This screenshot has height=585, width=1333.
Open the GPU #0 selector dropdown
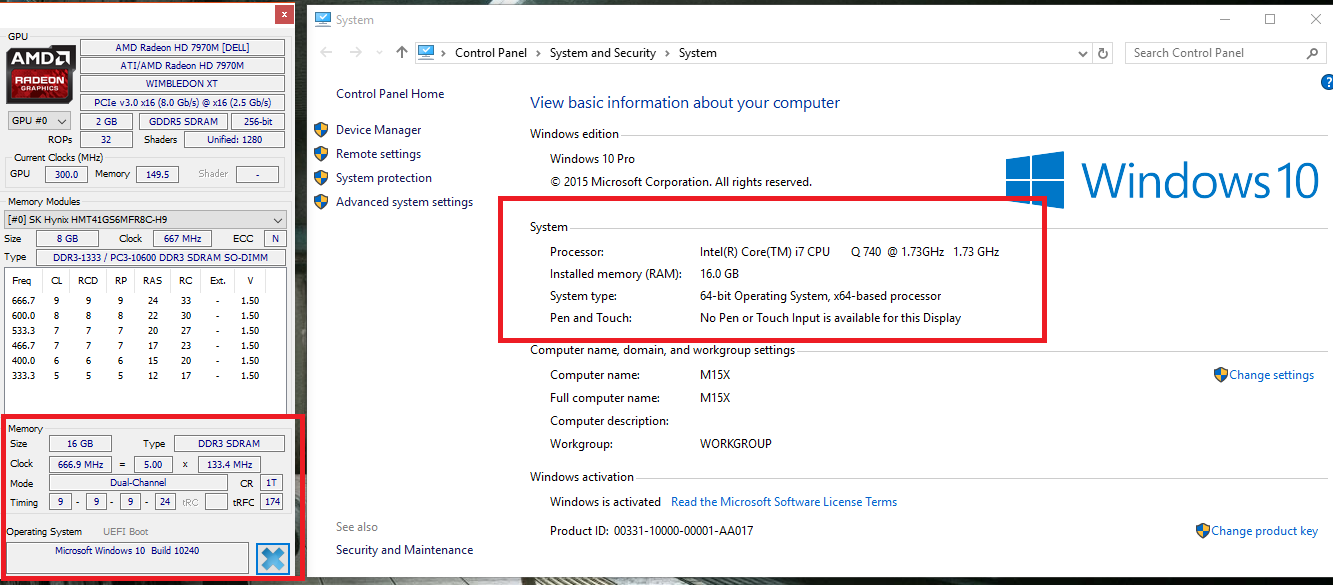(39, 121)
